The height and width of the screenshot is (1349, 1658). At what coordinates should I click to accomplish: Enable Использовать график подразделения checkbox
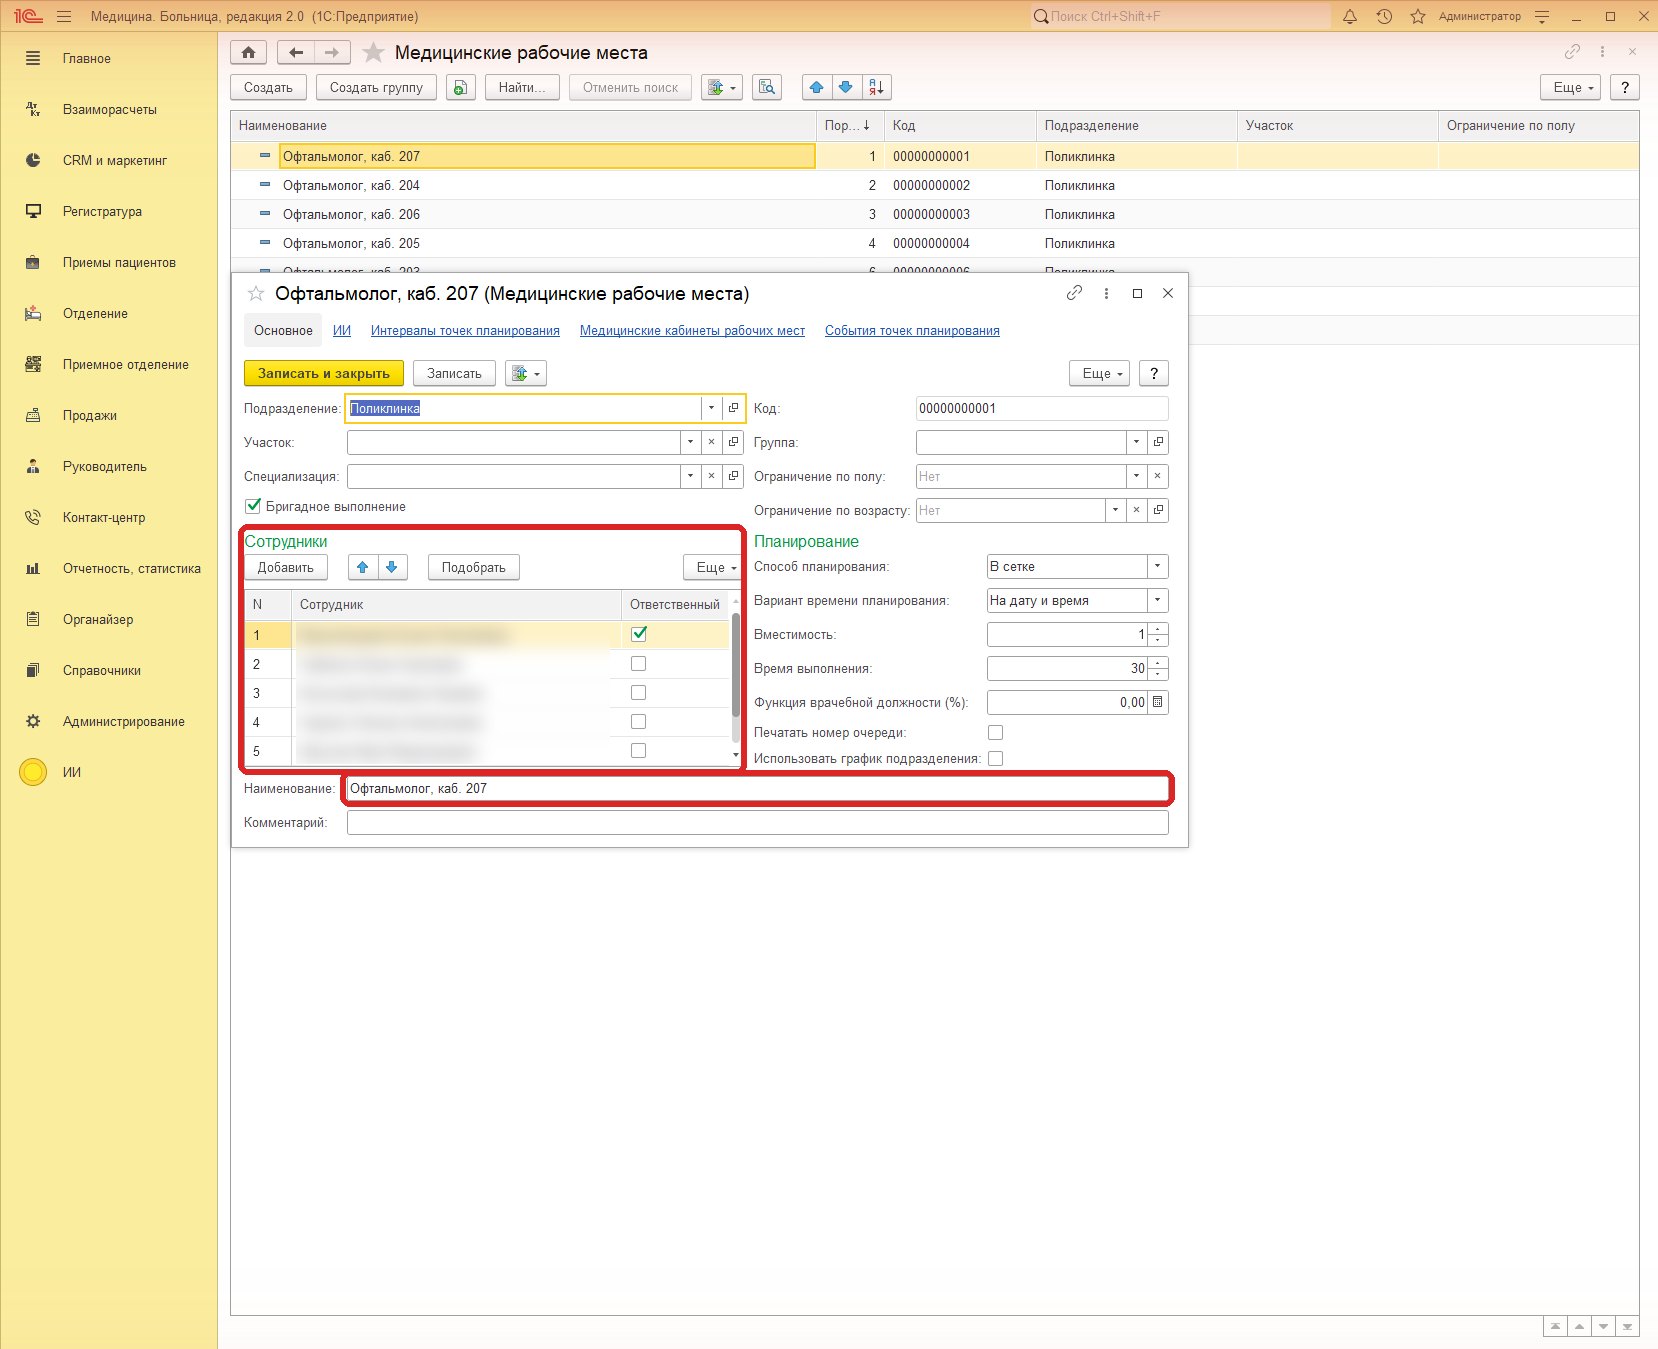pyautogui.click(x=995, y=759)
